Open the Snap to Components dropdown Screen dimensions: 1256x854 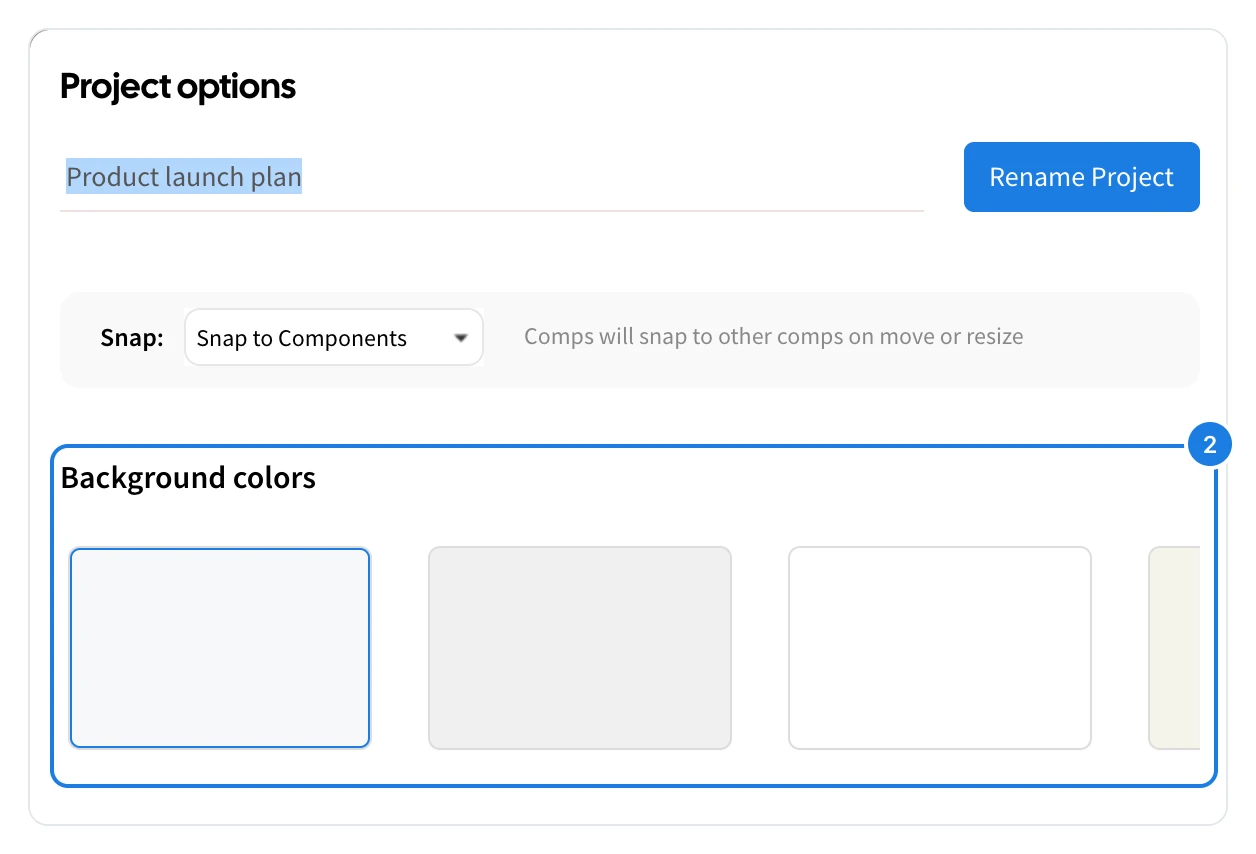334,337
